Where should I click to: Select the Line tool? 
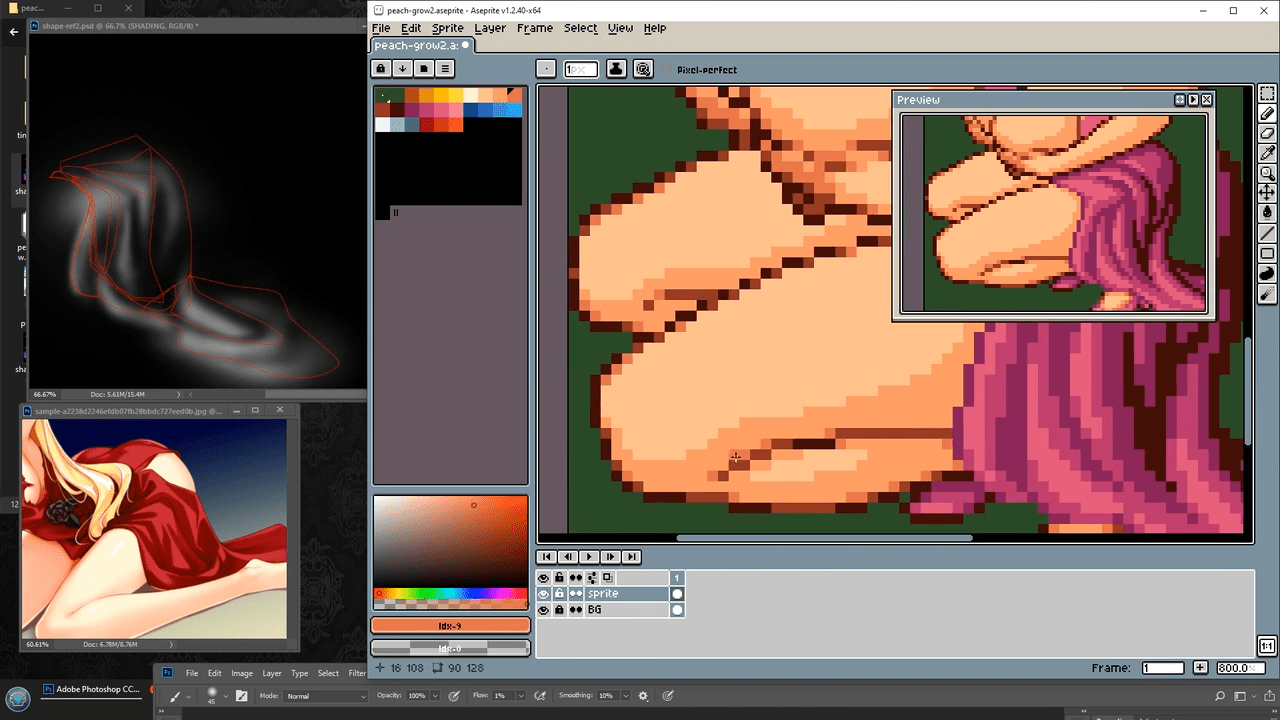1267,234
